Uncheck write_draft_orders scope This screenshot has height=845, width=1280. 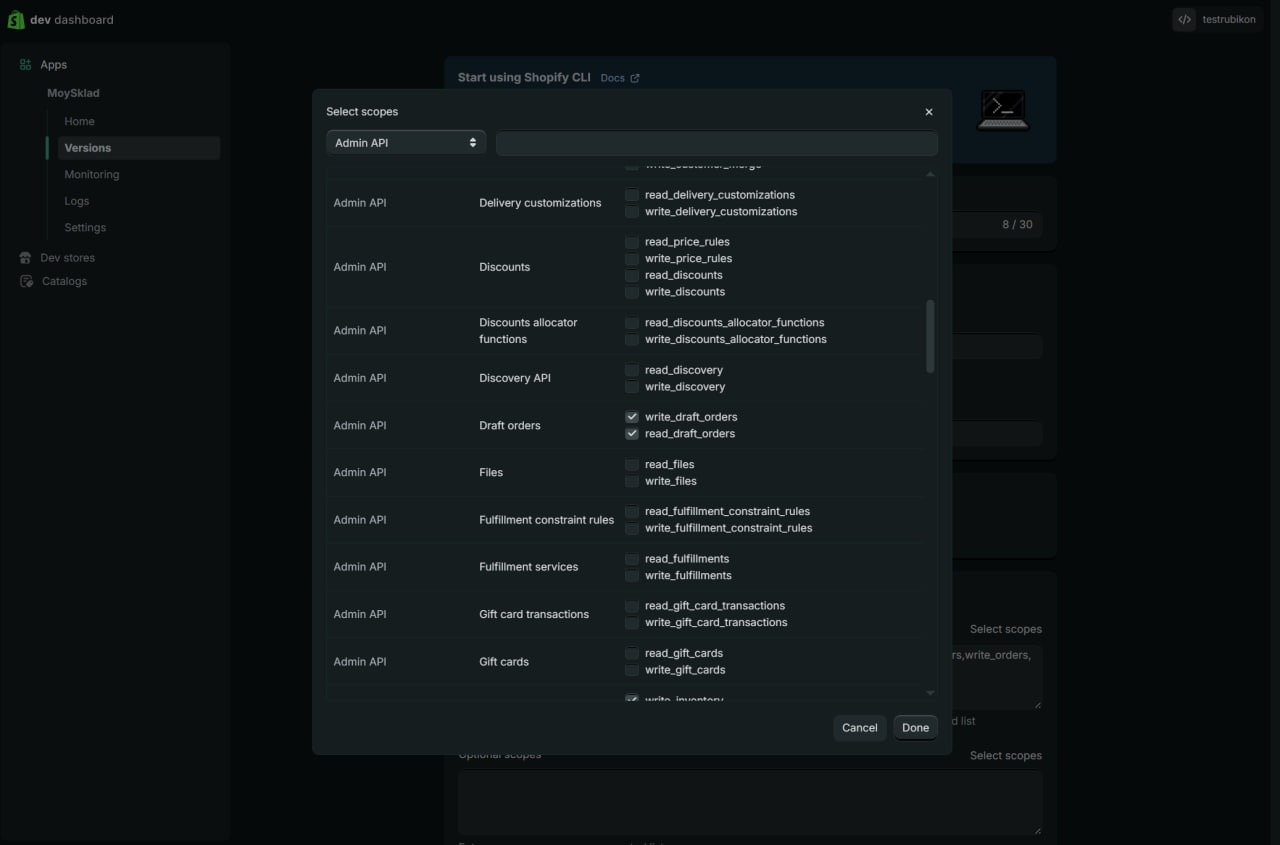coord(632,417)
